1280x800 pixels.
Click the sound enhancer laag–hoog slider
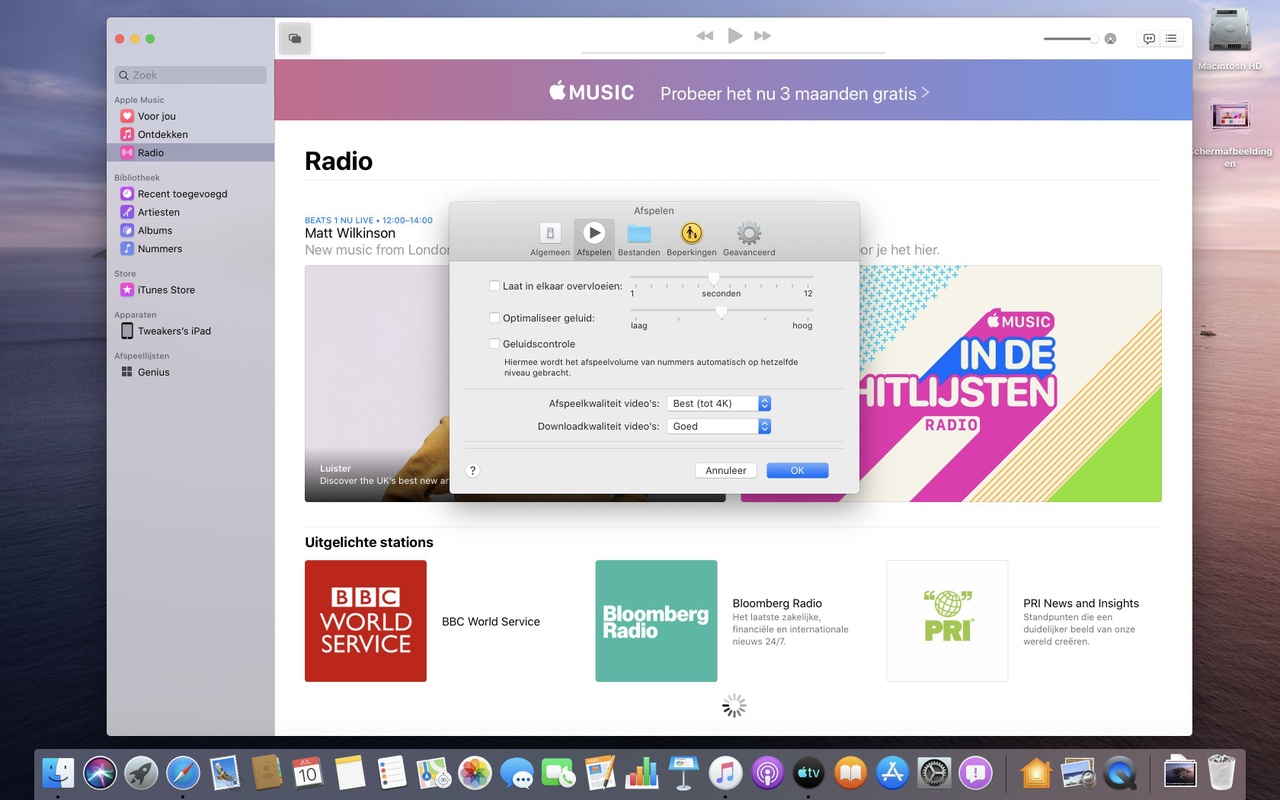point(721,311)
